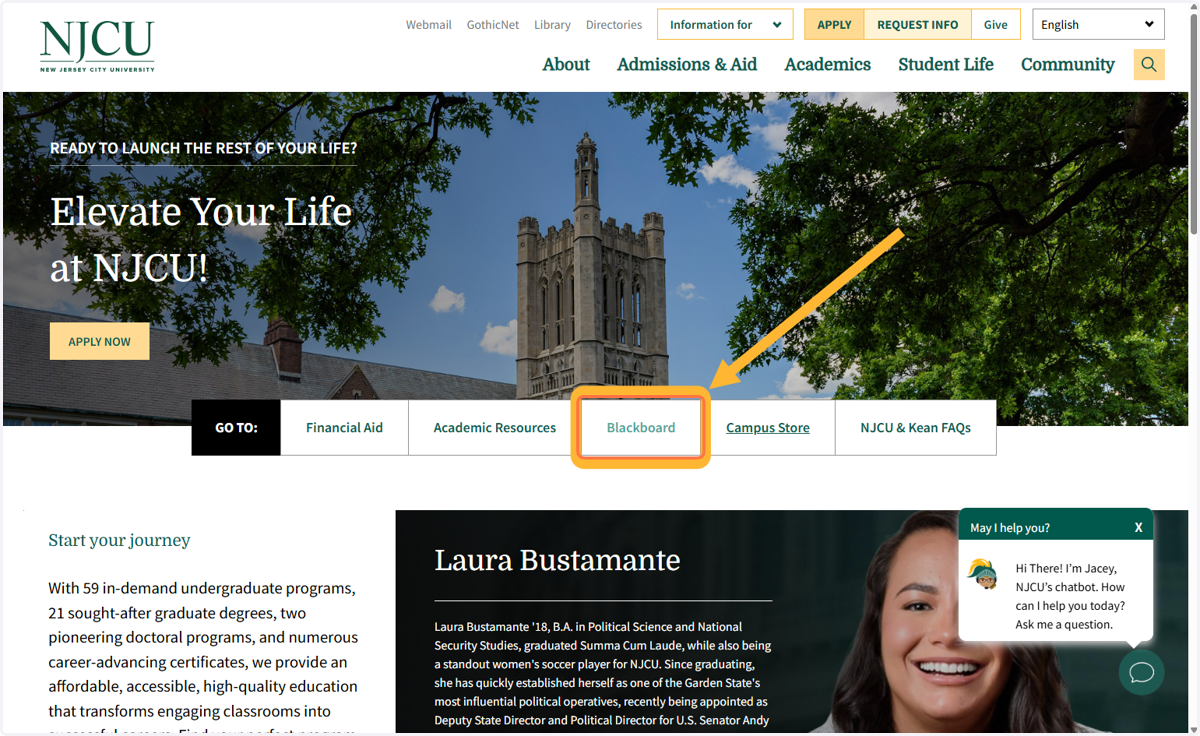1200x736 pixels.
Task: Go to Financial Aid
Action: (344, 427)
